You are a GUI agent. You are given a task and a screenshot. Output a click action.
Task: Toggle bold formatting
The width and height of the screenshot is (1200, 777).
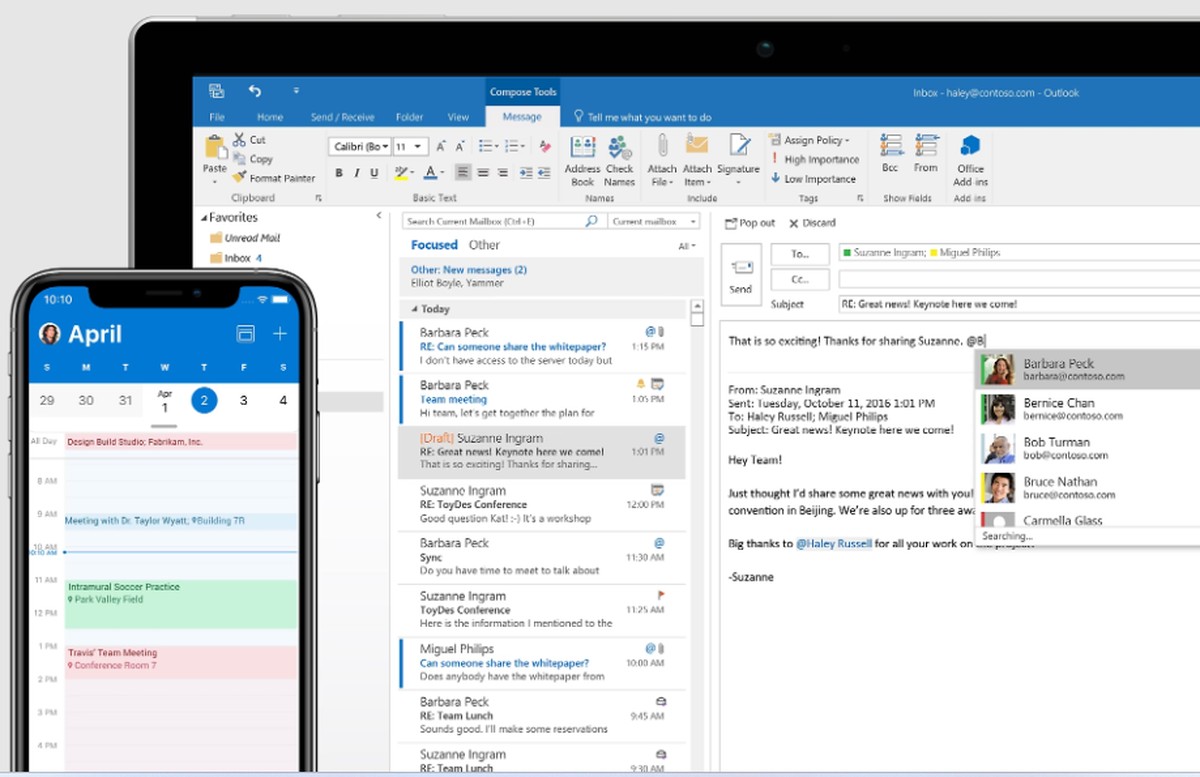tap(337, 173)
